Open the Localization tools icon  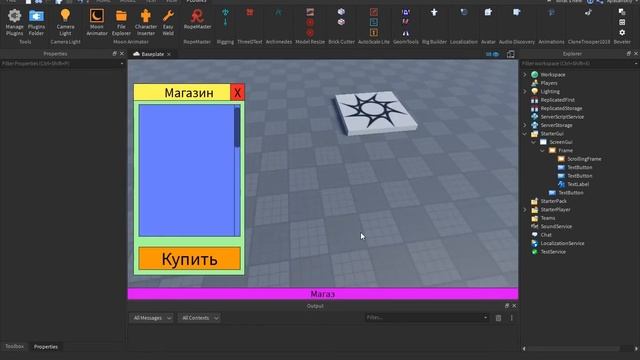coord(464,12)
